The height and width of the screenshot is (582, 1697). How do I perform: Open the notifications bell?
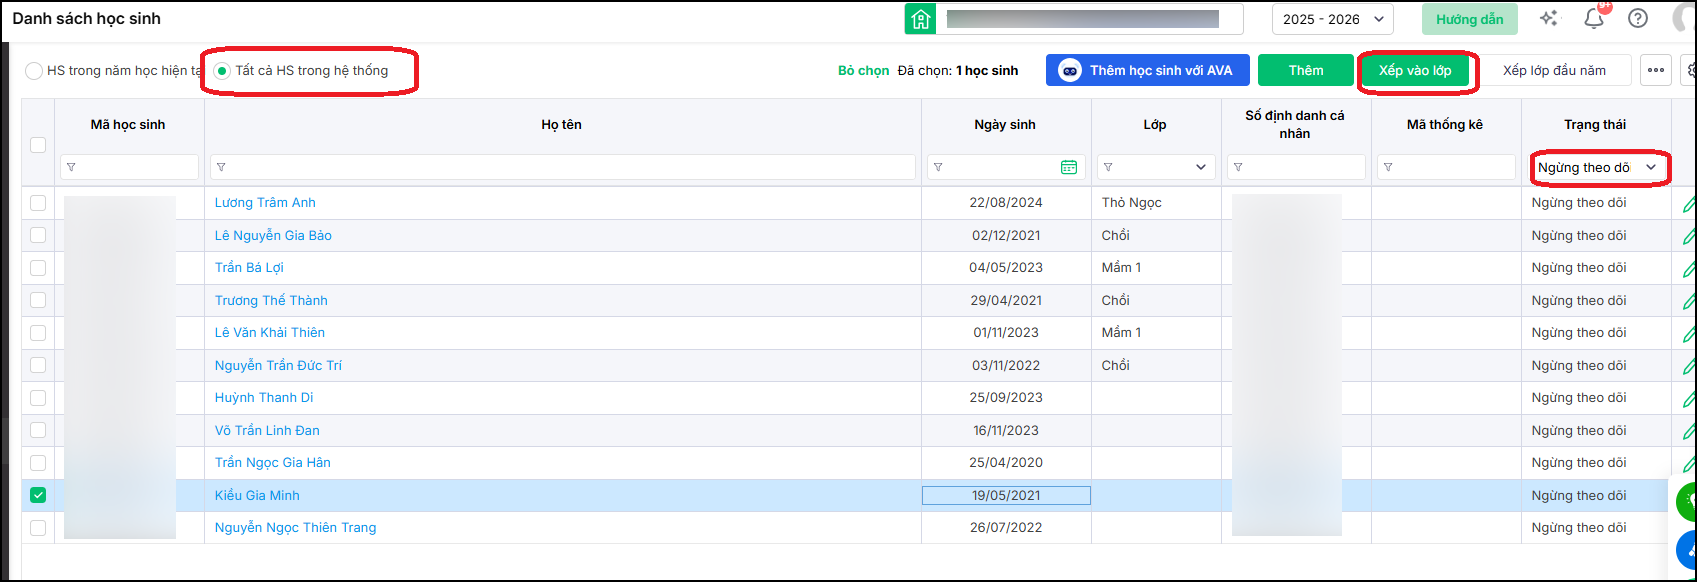(x=1594, y=18)
